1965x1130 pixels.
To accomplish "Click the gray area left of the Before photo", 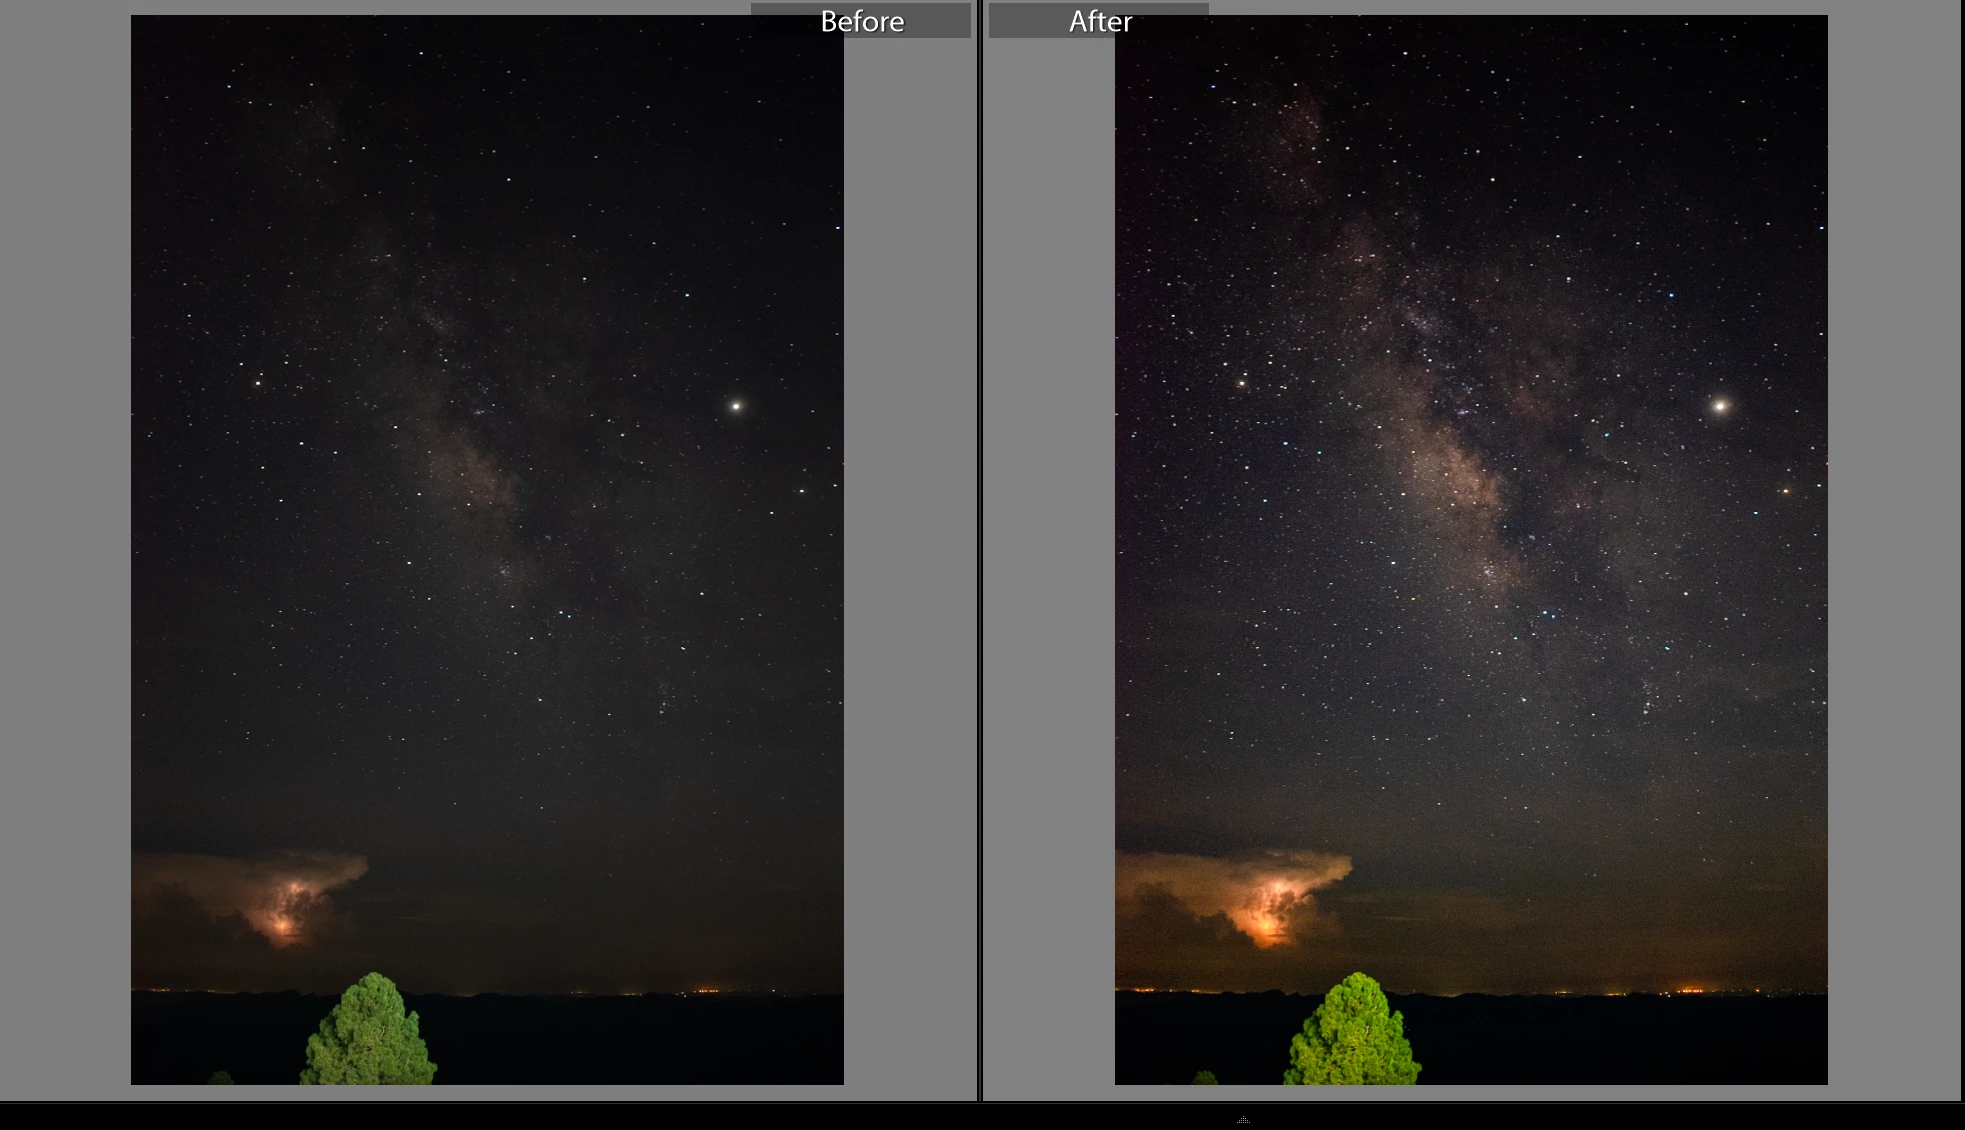I will 65,550.
